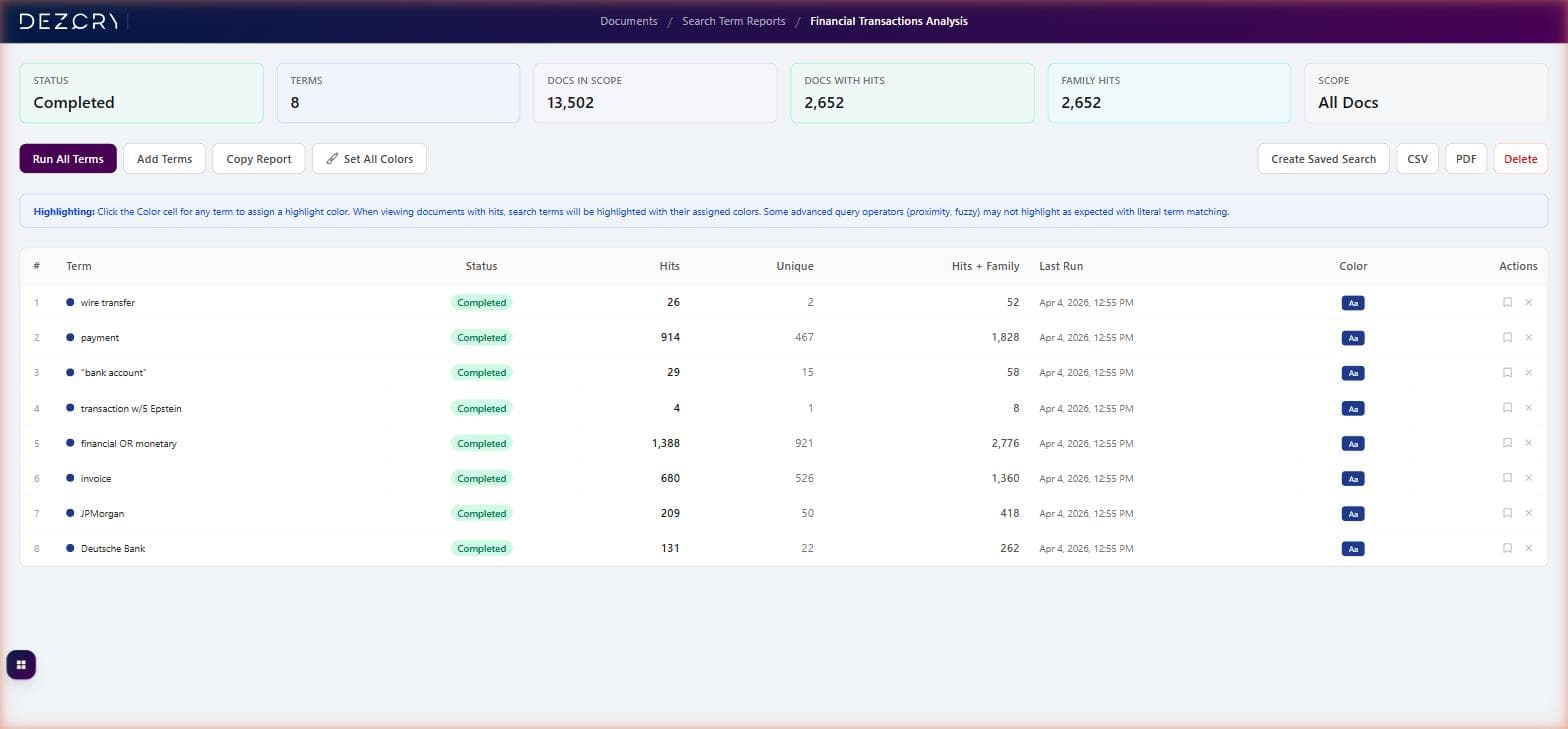The width and height of the screenshot is (1568, 729).
Task: Click the Create Saved Search button
Action: click(1323, 159)
